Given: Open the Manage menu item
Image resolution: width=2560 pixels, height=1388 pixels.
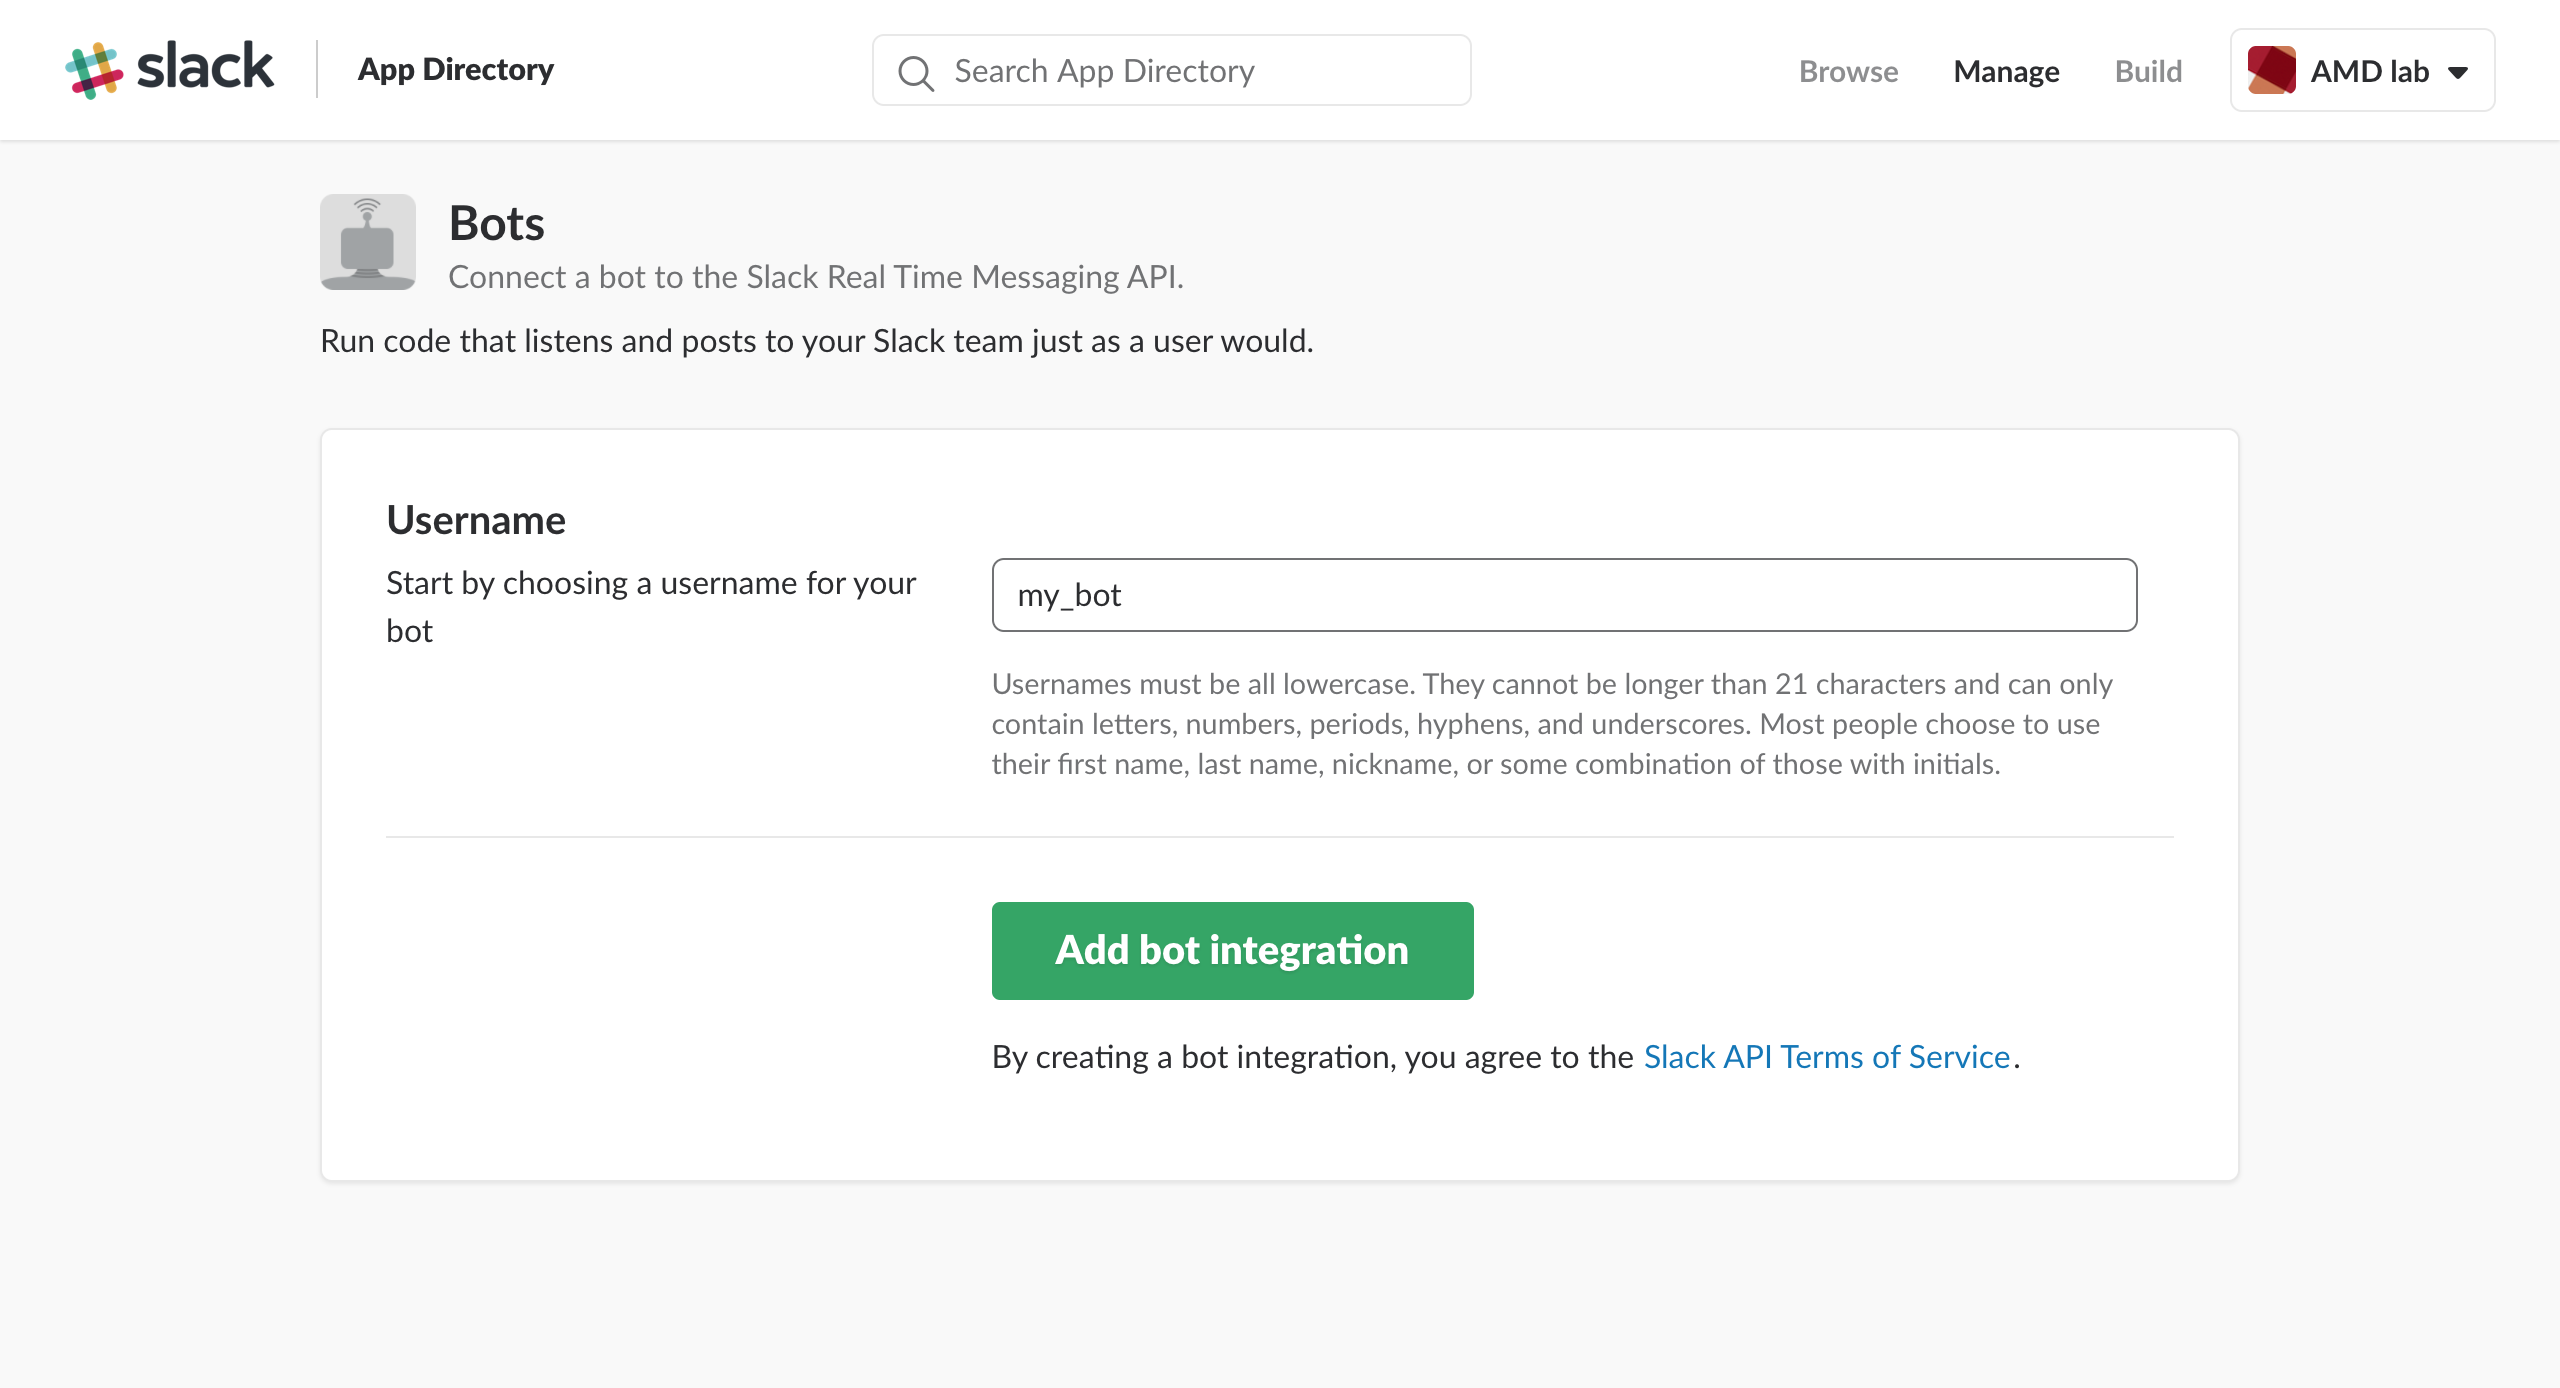Looking at the screenshot, I should [2006, 71].
